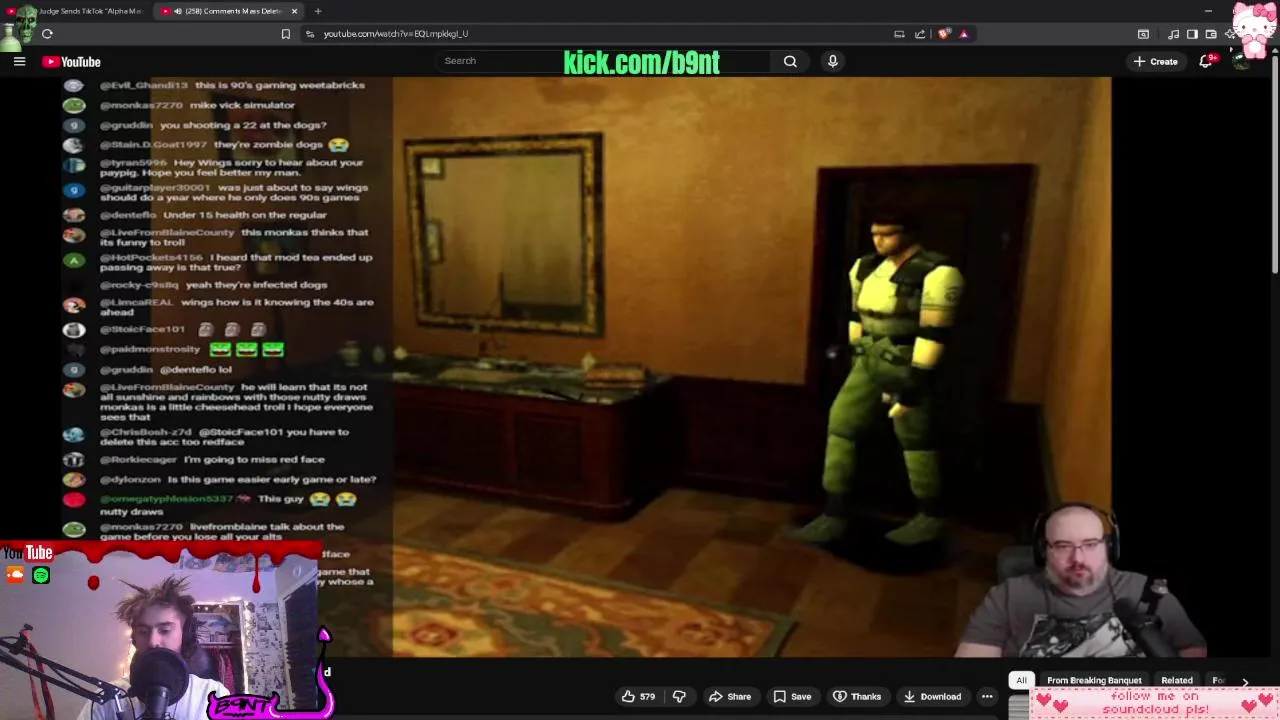Toggle the browser sidebar panel icon
Image resolution: width=1280 pixels, height=720 pixels.
tap(1192, 34)
